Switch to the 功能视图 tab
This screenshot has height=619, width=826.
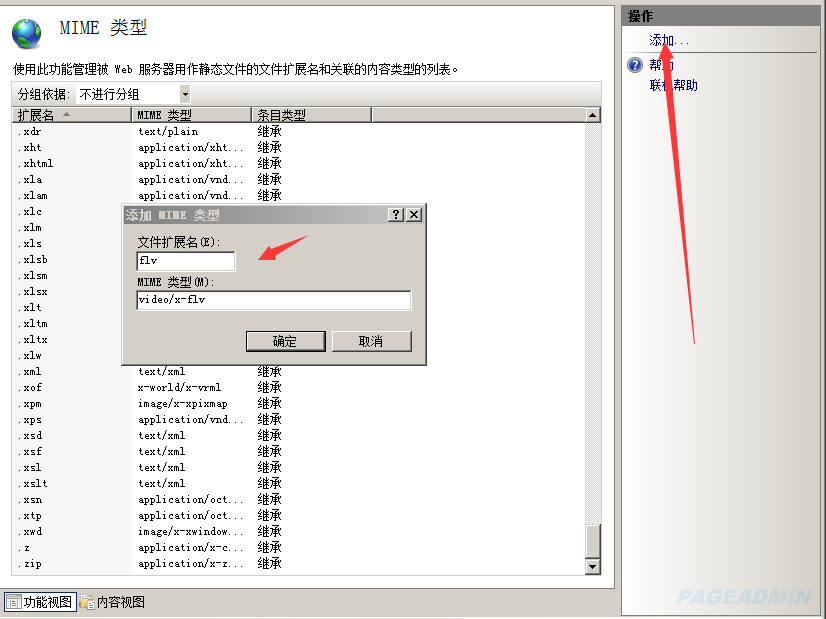coord(41,602)
